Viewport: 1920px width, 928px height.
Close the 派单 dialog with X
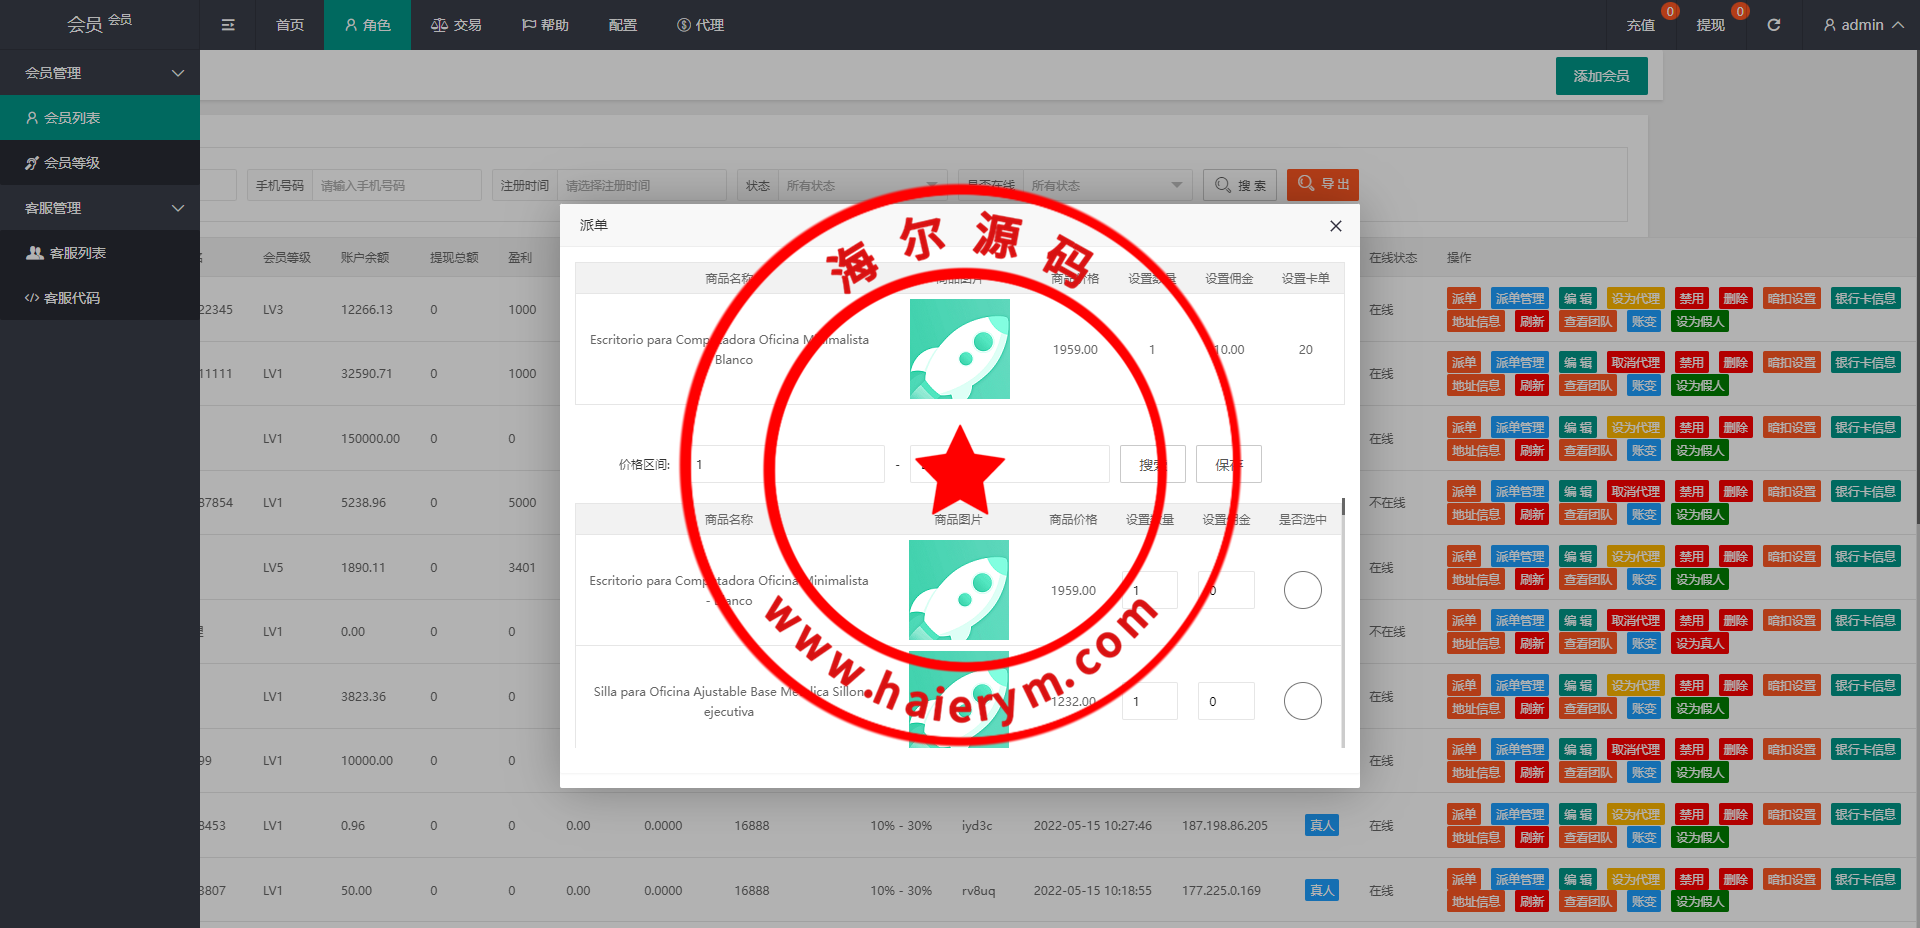coord(1335,226)
